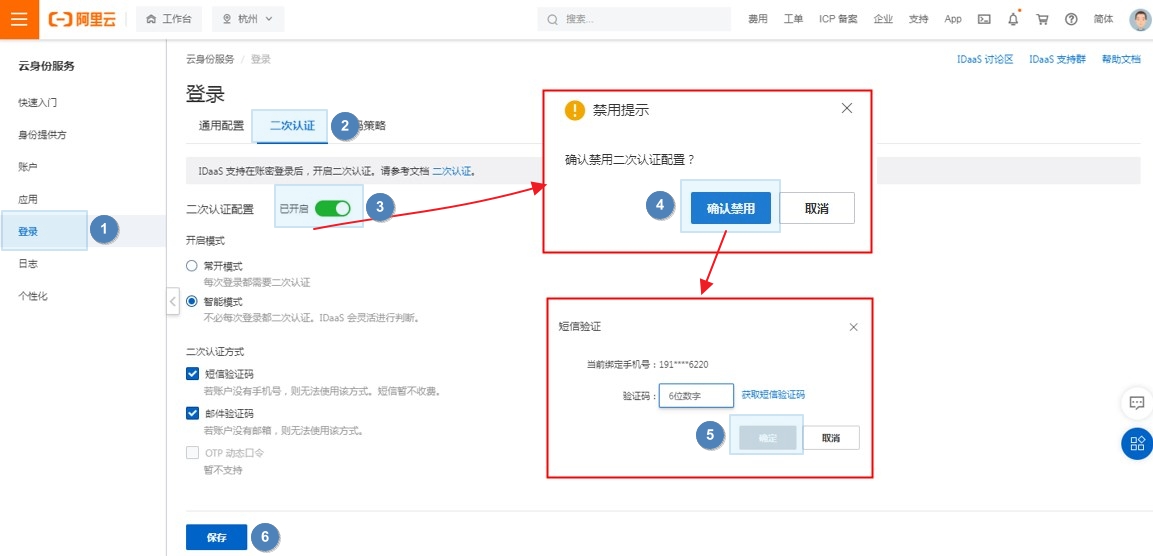Open the hamburger main menu
The height and width of the screenshot is (556, 1153).
[x=18, y=19]
